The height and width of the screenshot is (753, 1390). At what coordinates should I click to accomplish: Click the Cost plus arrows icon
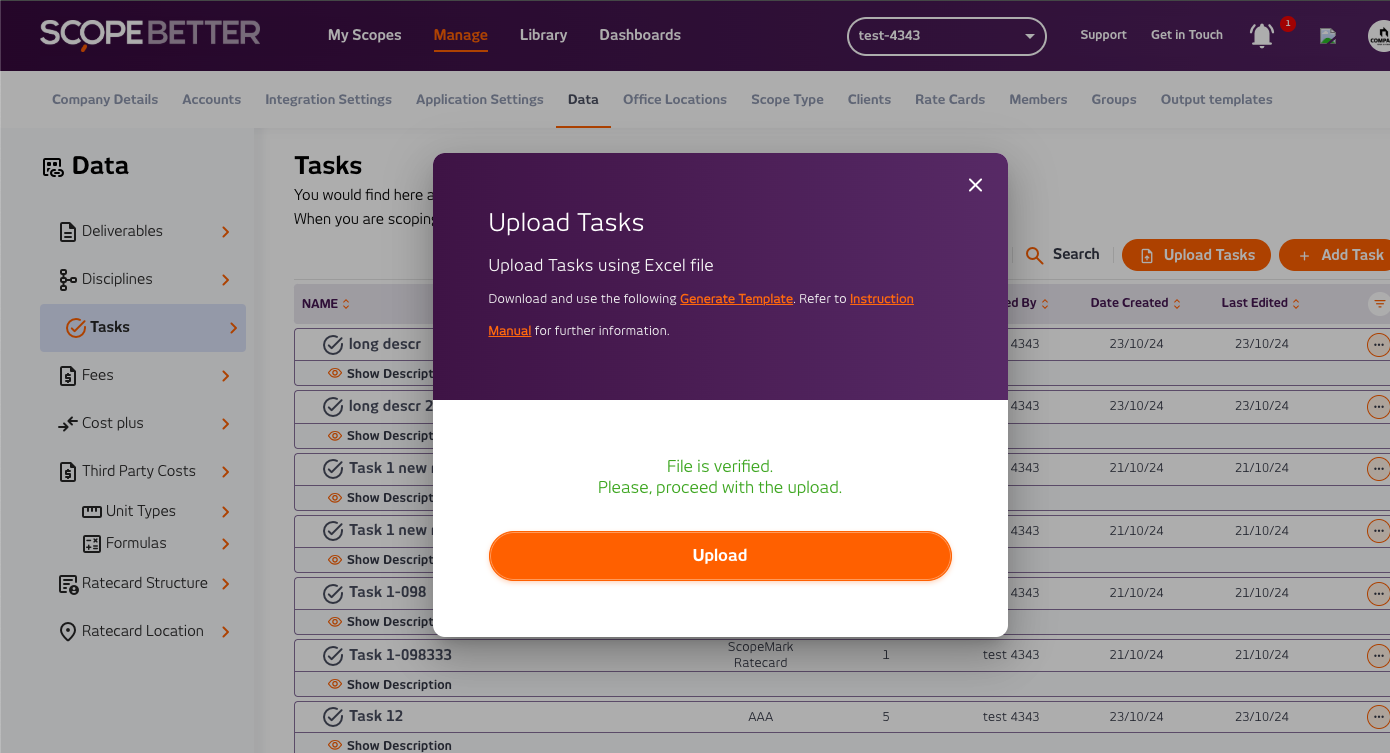(68, 424)
